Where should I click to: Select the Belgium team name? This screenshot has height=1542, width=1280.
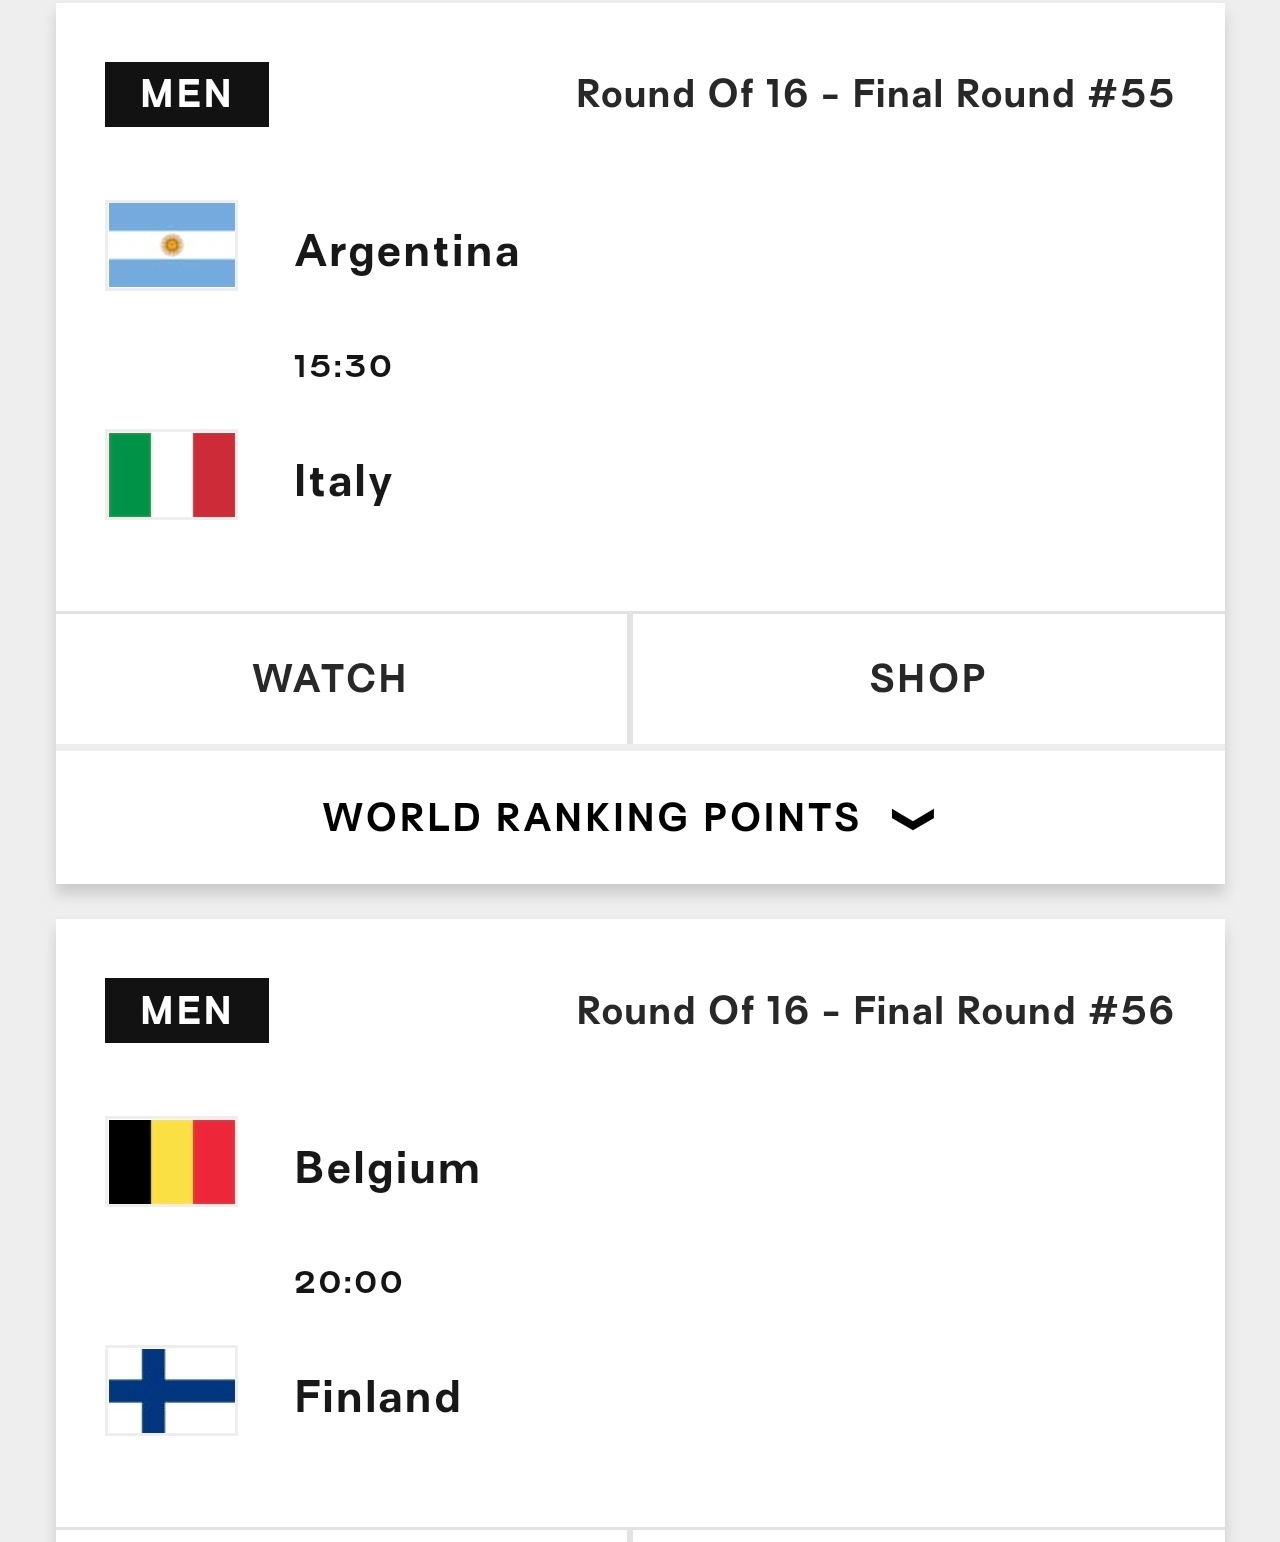pyautogui.click(x=387, y=1168)
